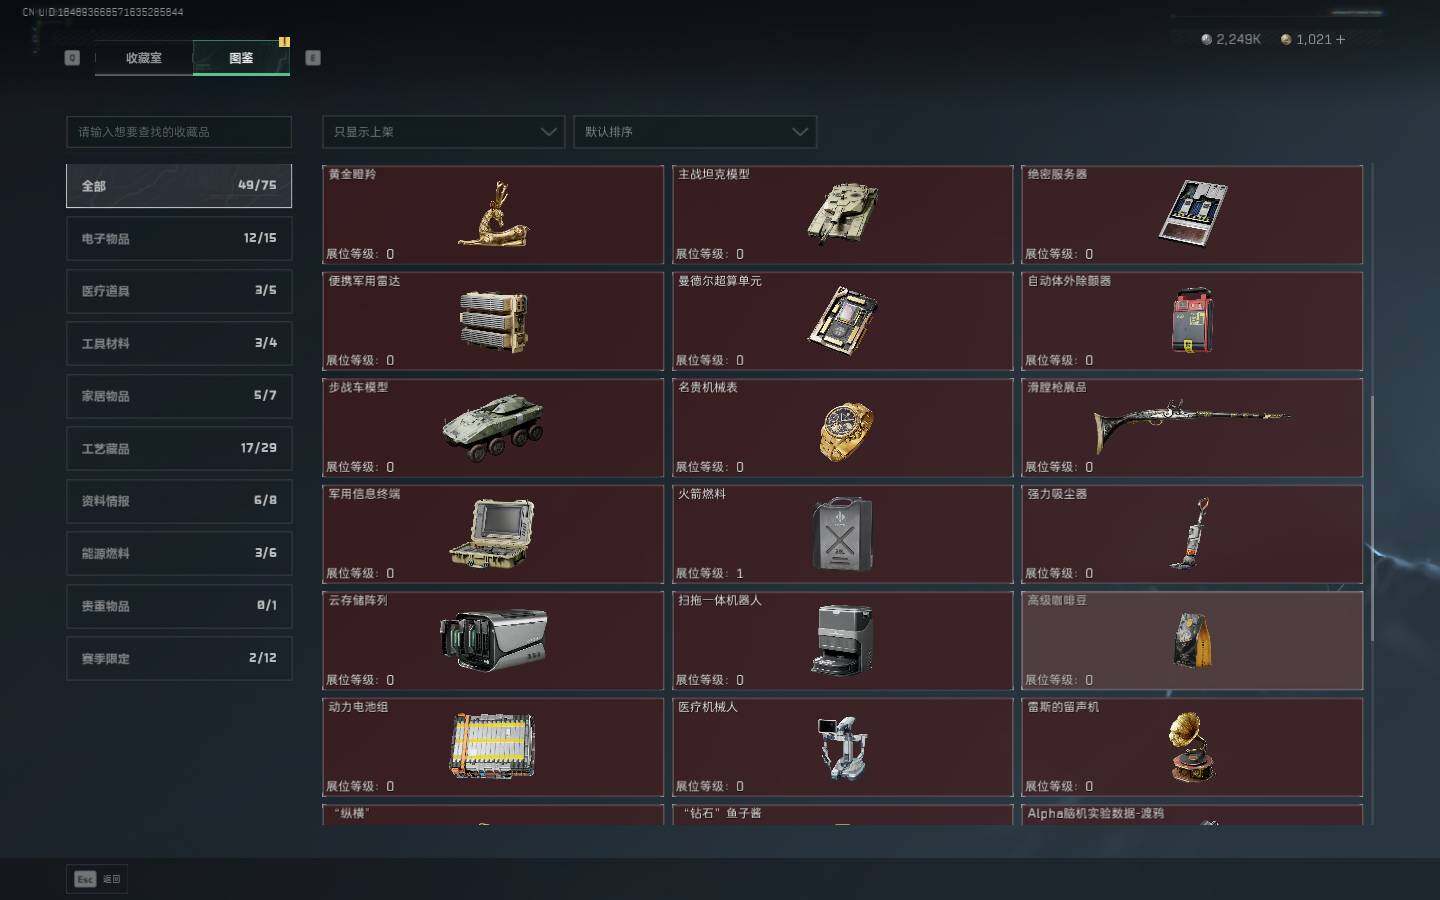Open the 默认排序 sort dropdown

pyautogui.click(x=695, y=132)
